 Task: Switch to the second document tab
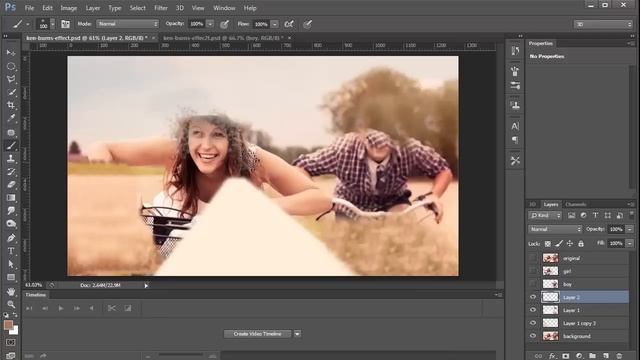tap(223, 38)
